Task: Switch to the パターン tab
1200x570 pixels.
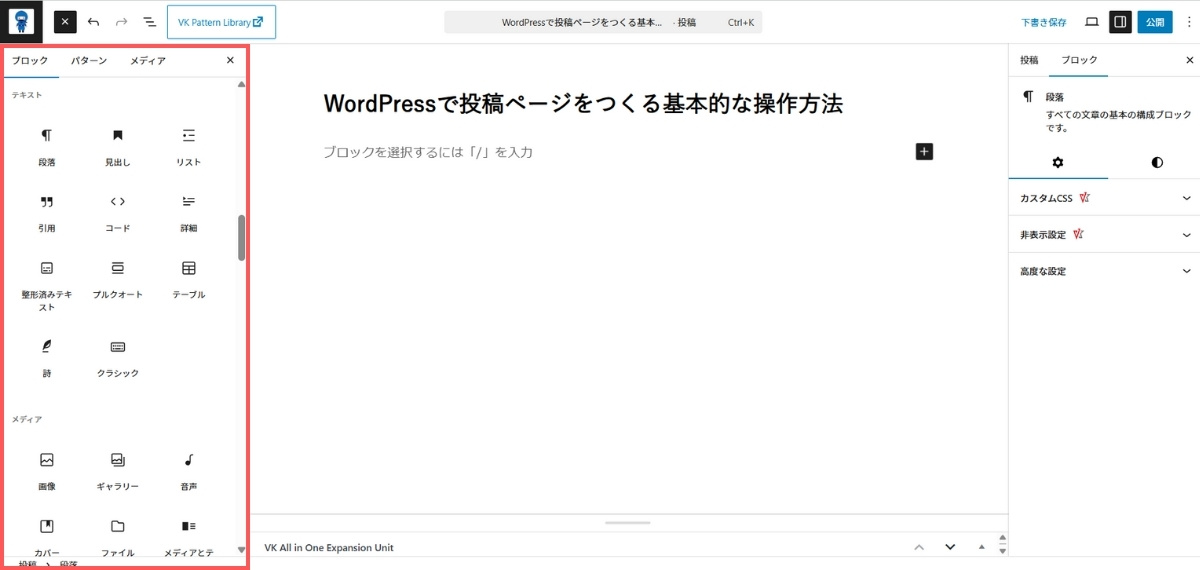Action: point(89,61)
